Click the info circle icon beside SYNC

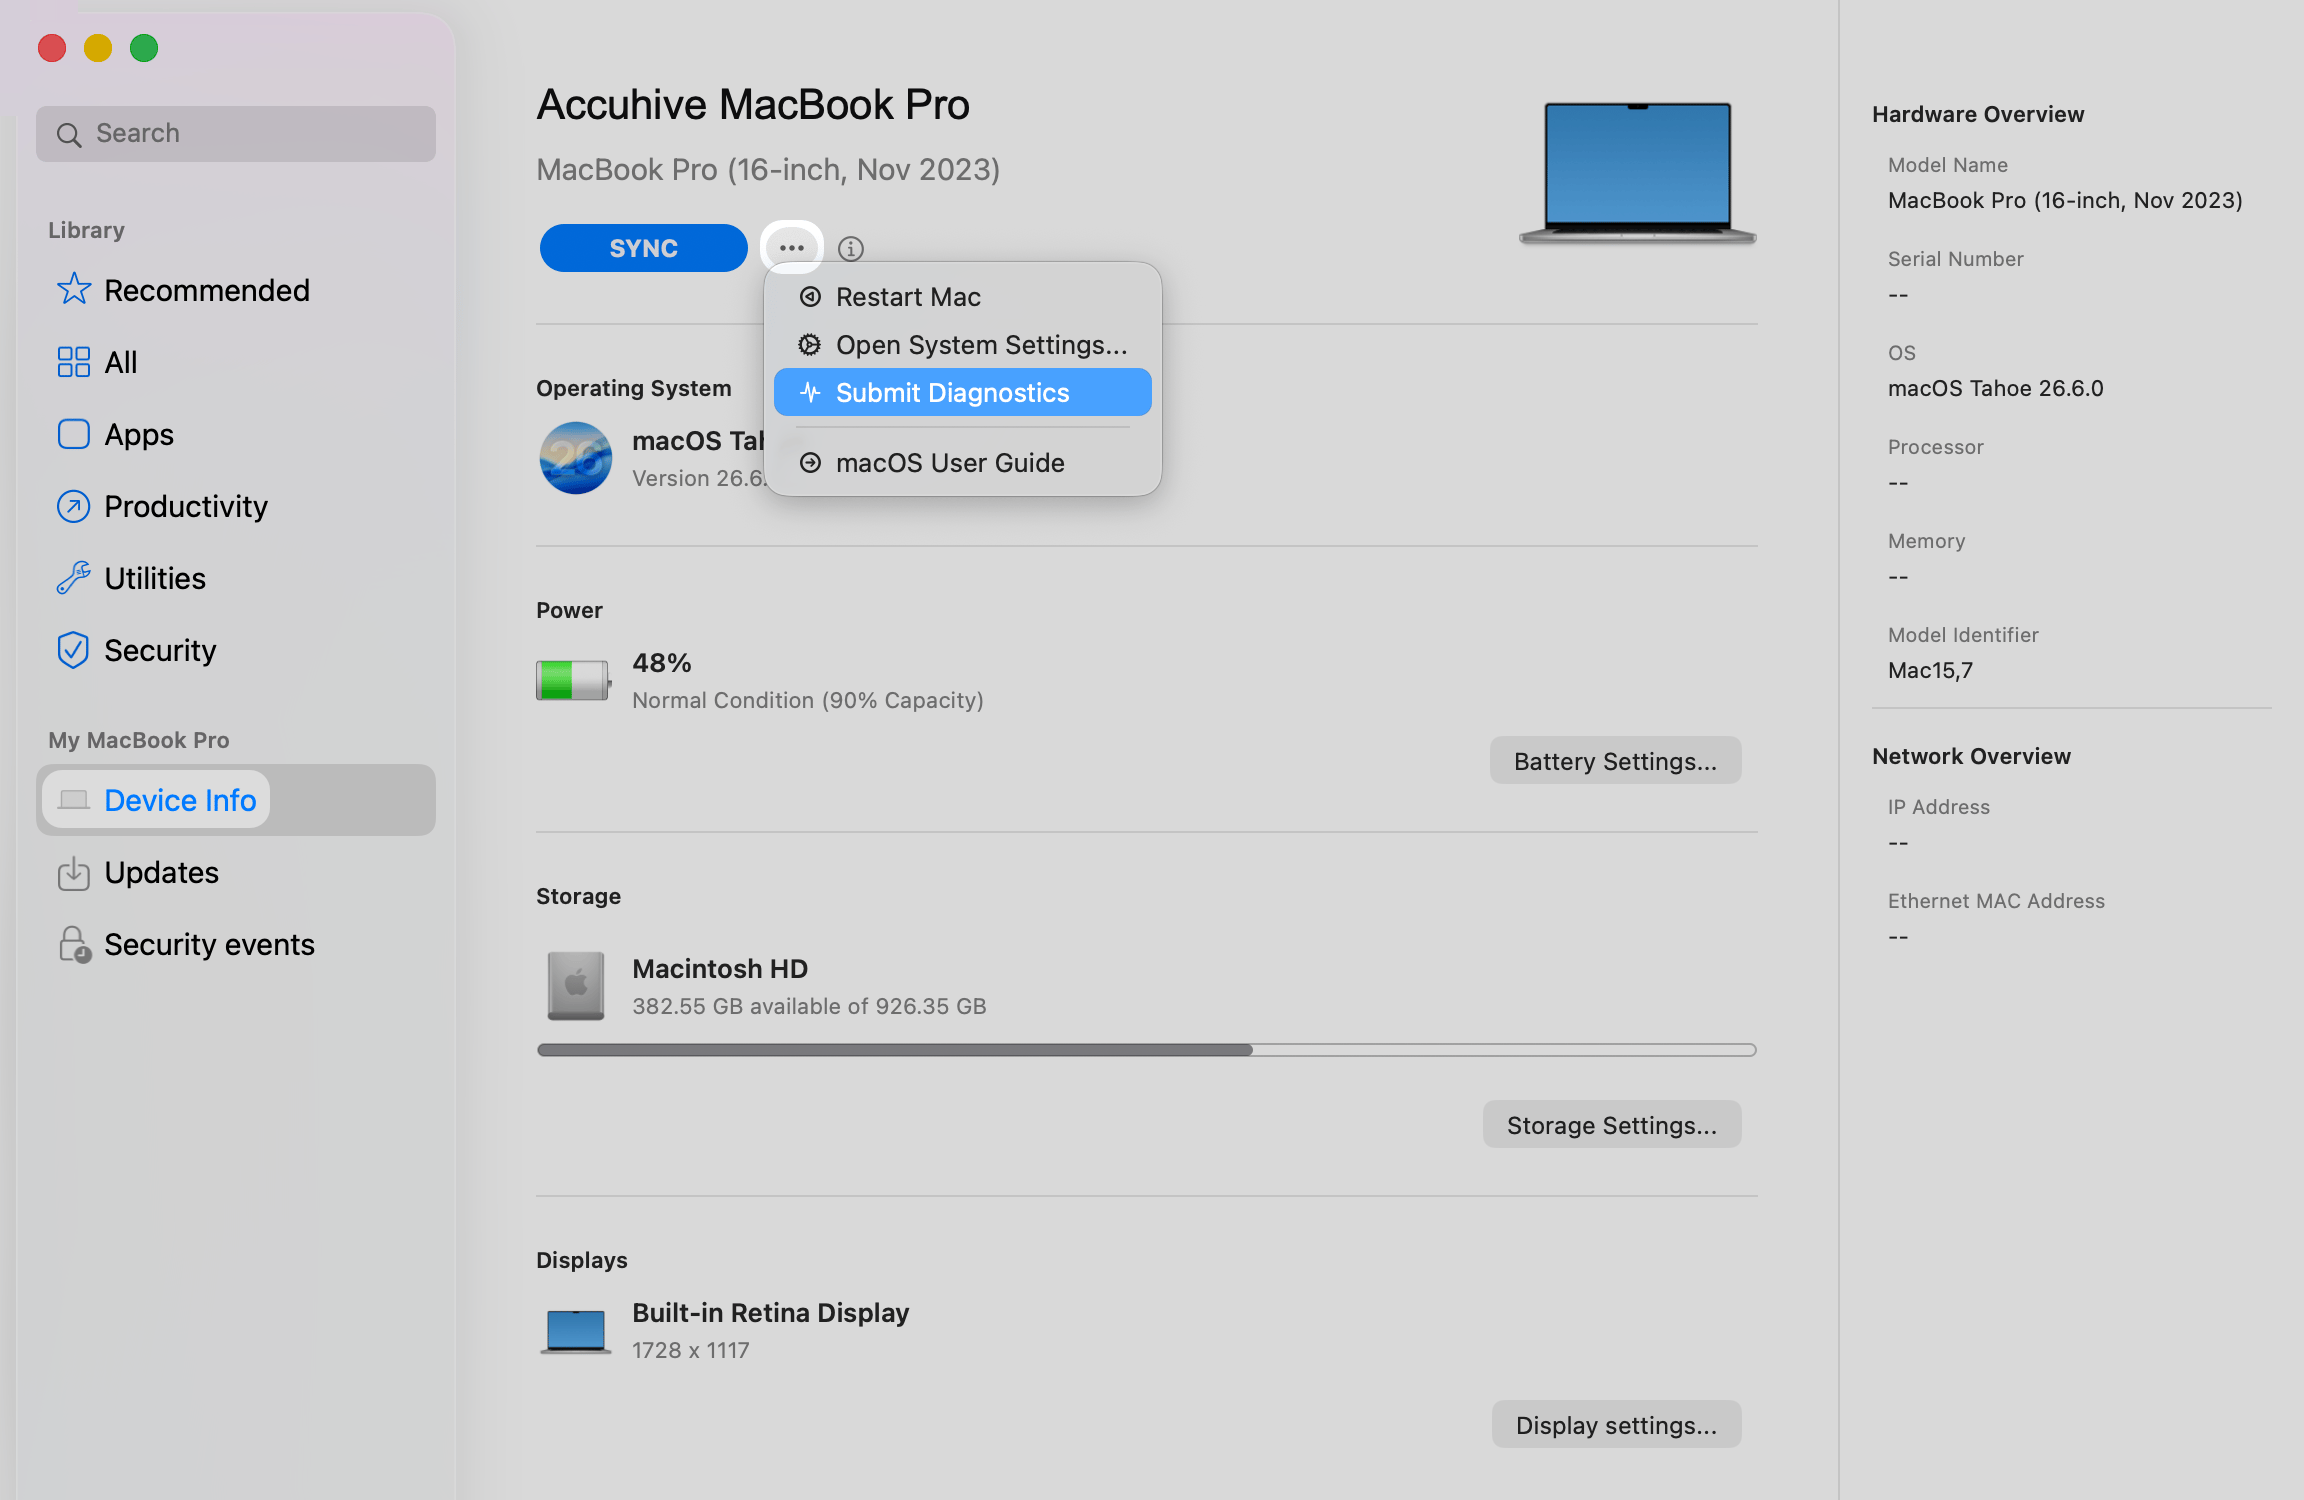point(851,248)
